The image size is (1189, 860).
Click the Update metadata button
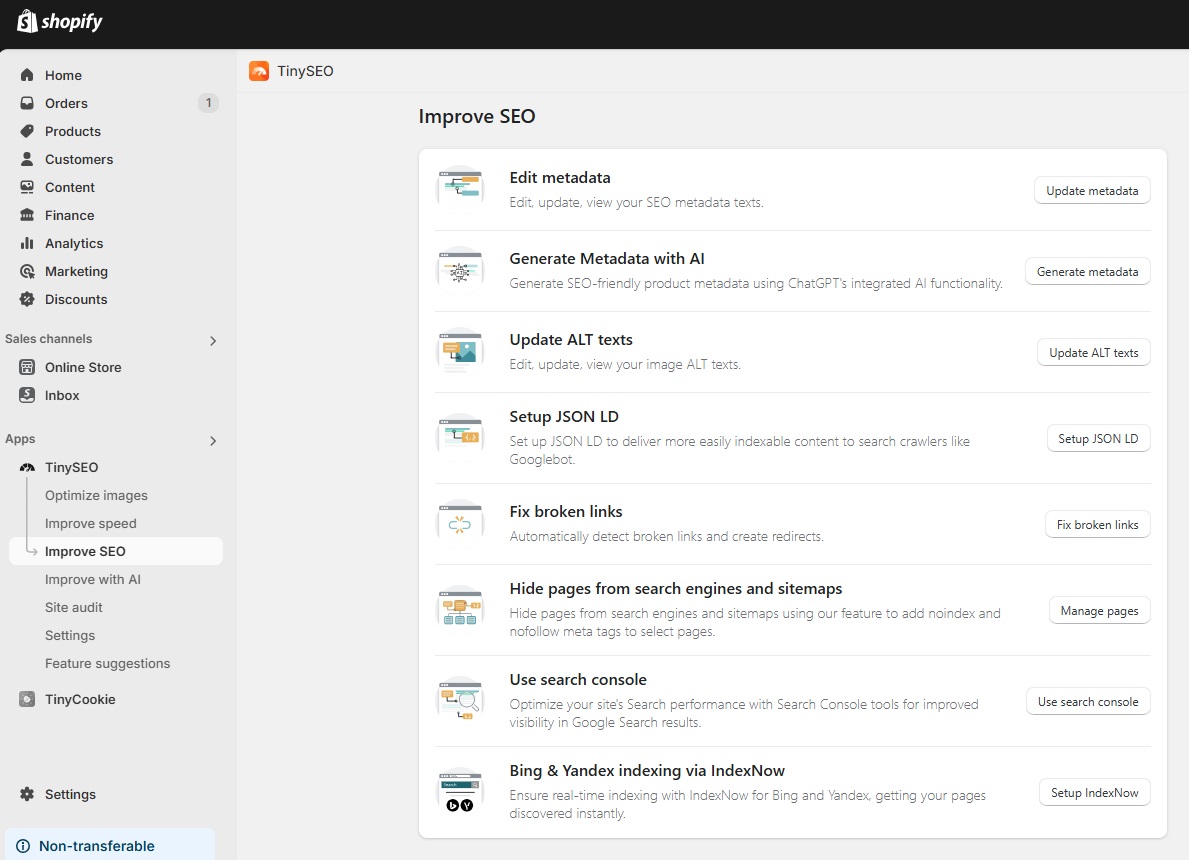pyautogui.click(x=1092, y=190)
